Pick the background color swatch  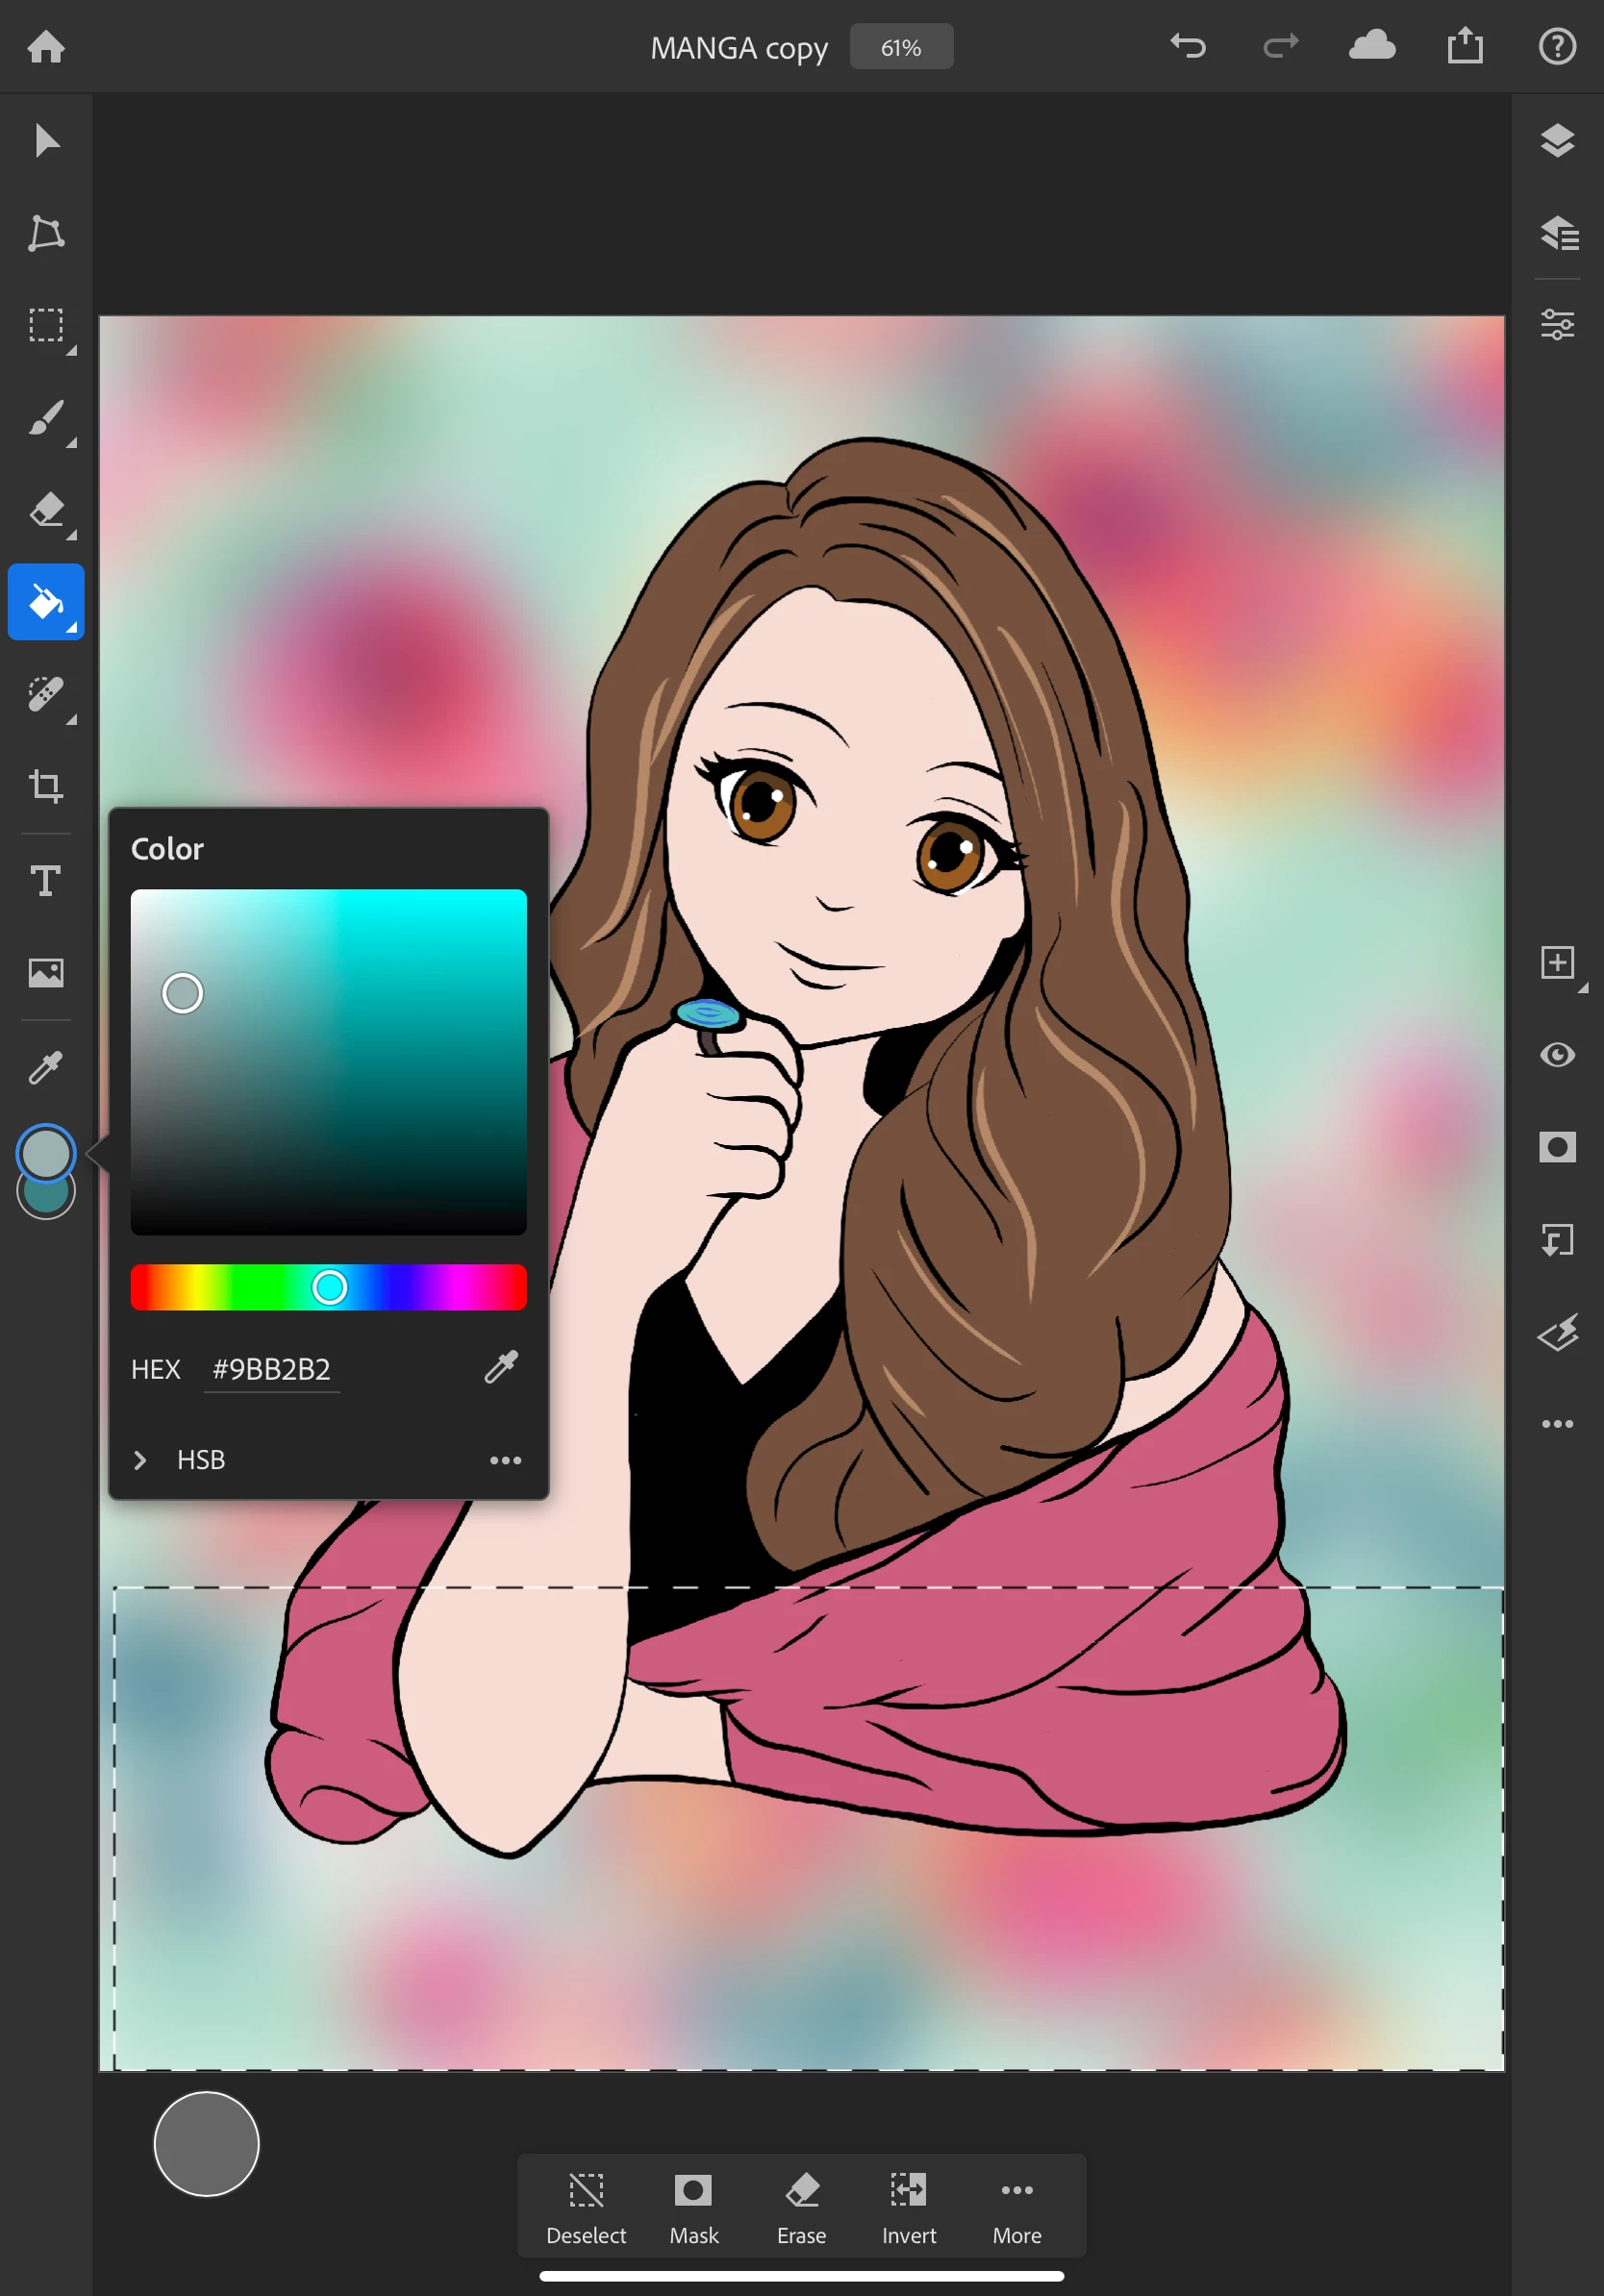[46, 1198]
